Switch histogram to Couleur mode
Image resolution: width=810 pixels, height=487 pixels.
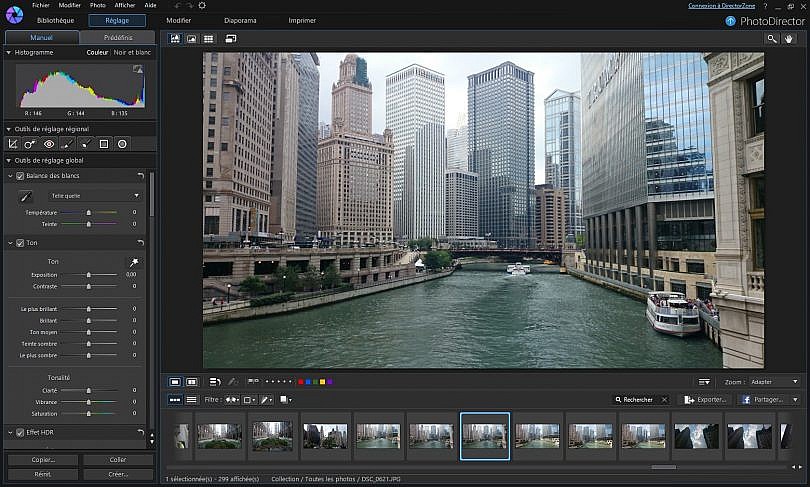click(97, 52)
